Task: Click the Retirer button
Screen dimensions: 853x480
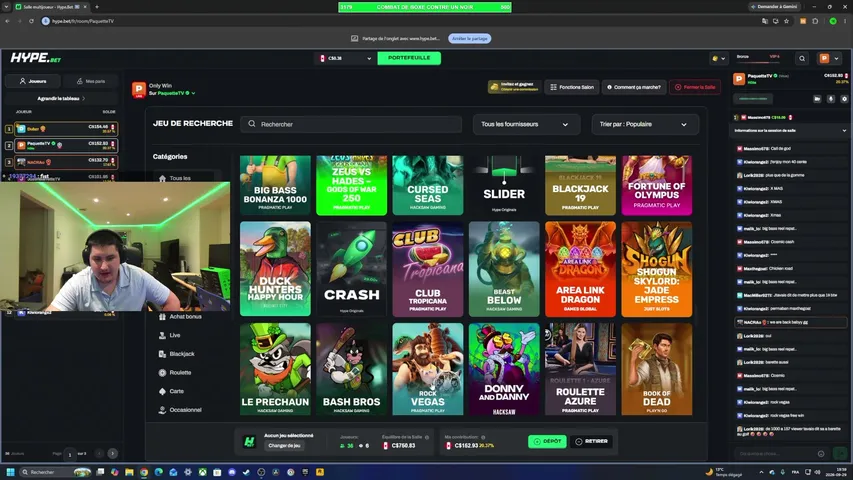Action: click(591, 441)
